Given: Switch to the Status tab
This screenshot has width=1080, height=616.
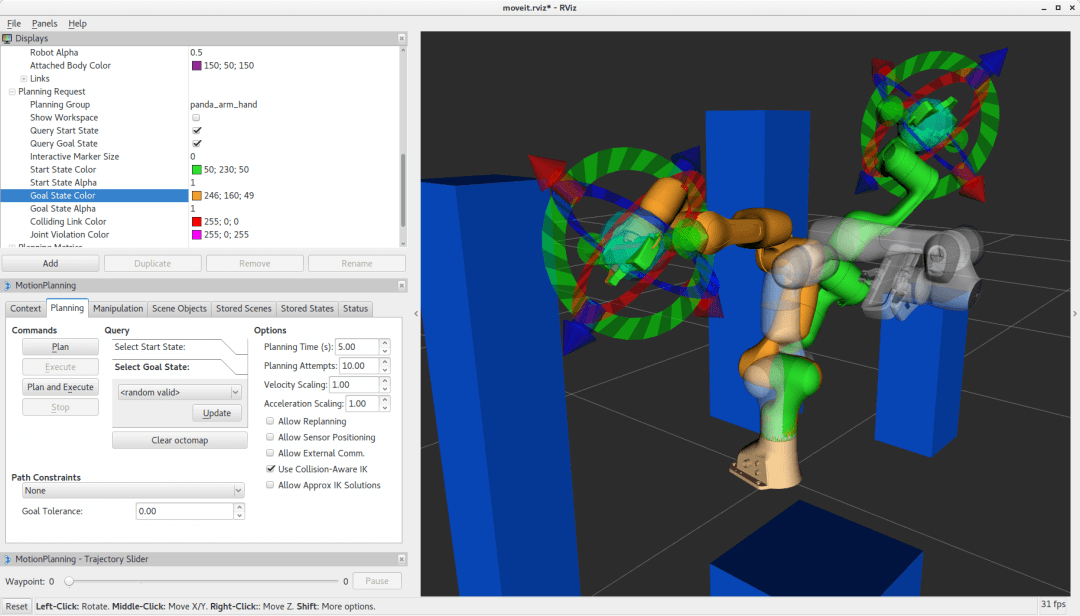Looking at the screenshot, I should [355, 309].
